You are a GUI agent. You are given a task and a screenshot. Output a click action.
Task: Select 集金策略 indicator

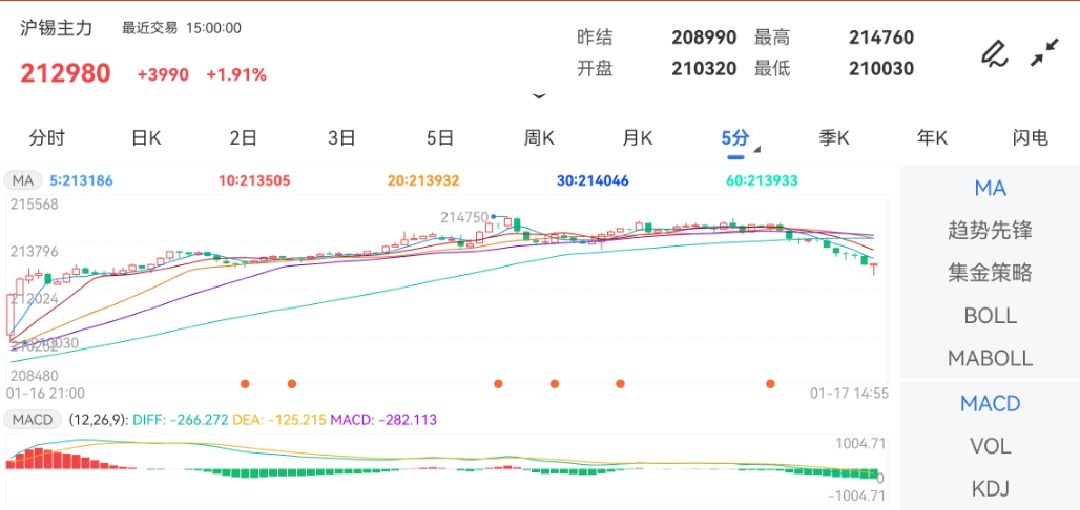pyautogui.click(x=990, y=273)
